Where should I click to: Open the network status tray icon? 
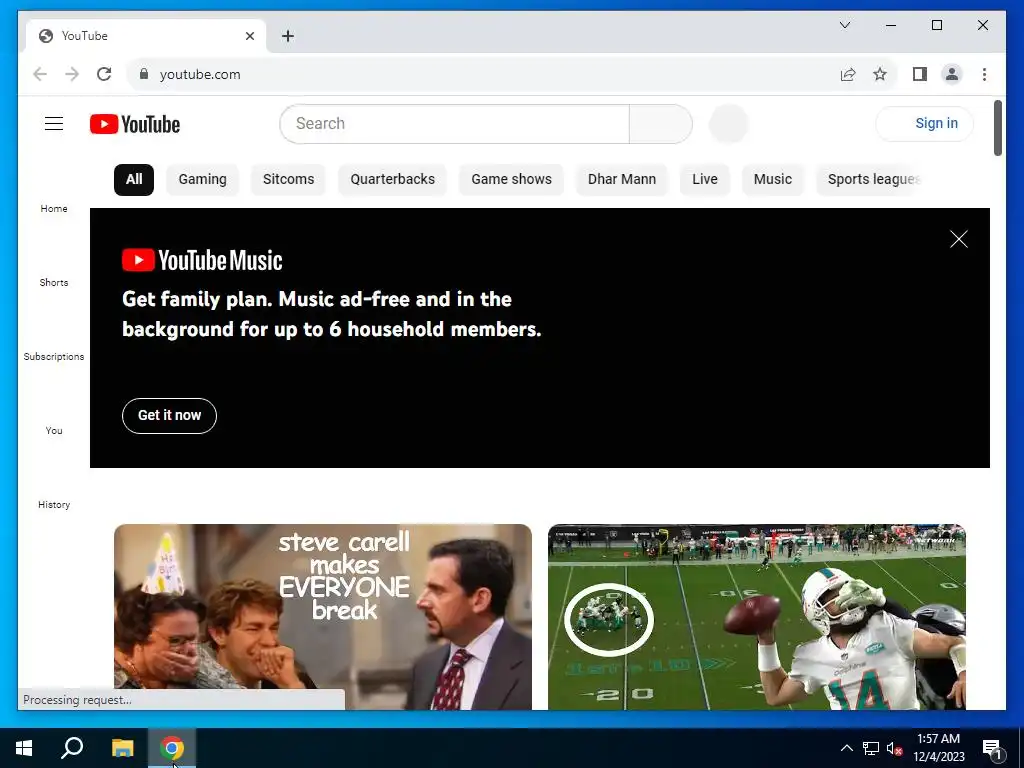click(871, 748)
